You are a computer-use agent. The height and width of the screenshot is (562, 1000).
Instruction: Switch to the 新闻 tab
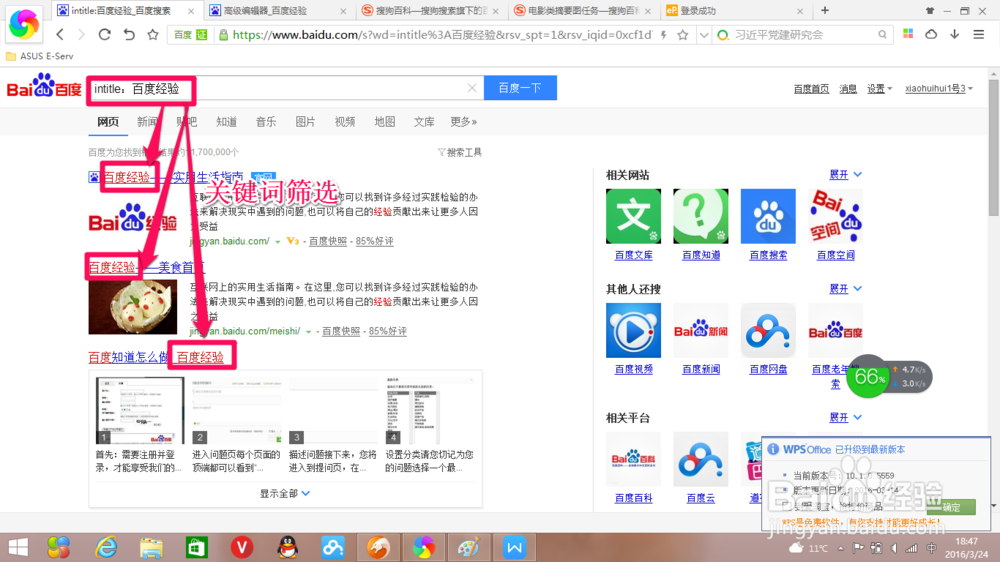coord(147,122)
